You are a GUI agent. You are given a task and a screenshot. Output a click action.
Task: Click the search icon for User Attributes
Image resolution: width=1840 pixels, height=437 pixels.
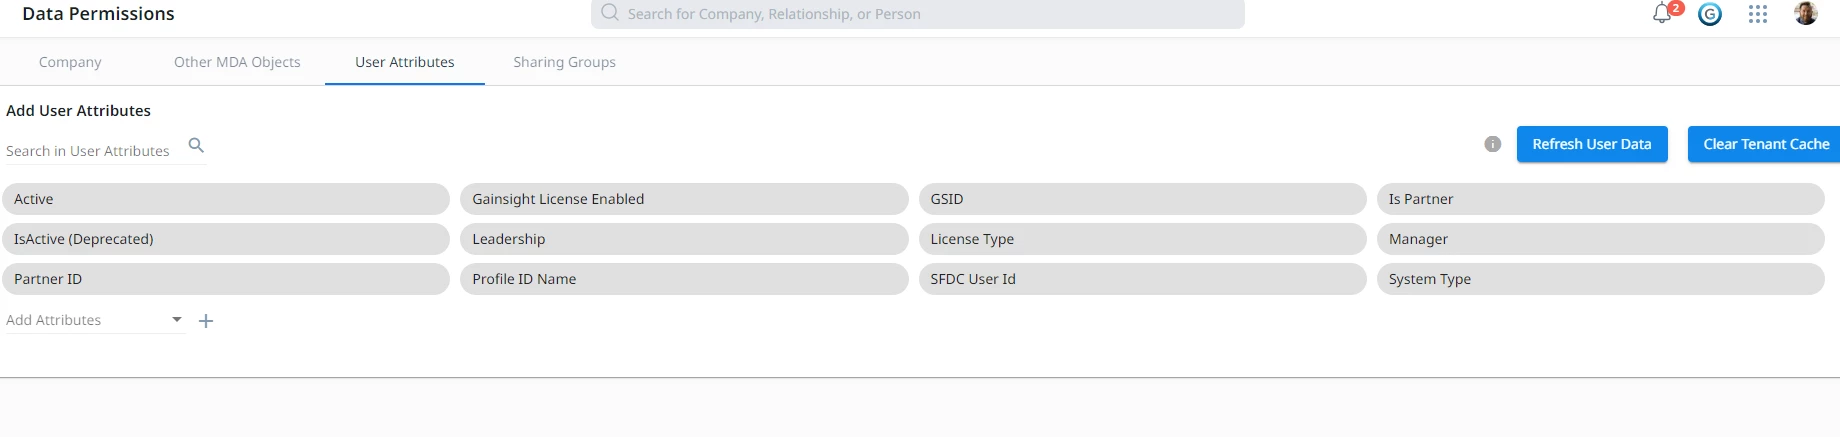pos(196,145)
